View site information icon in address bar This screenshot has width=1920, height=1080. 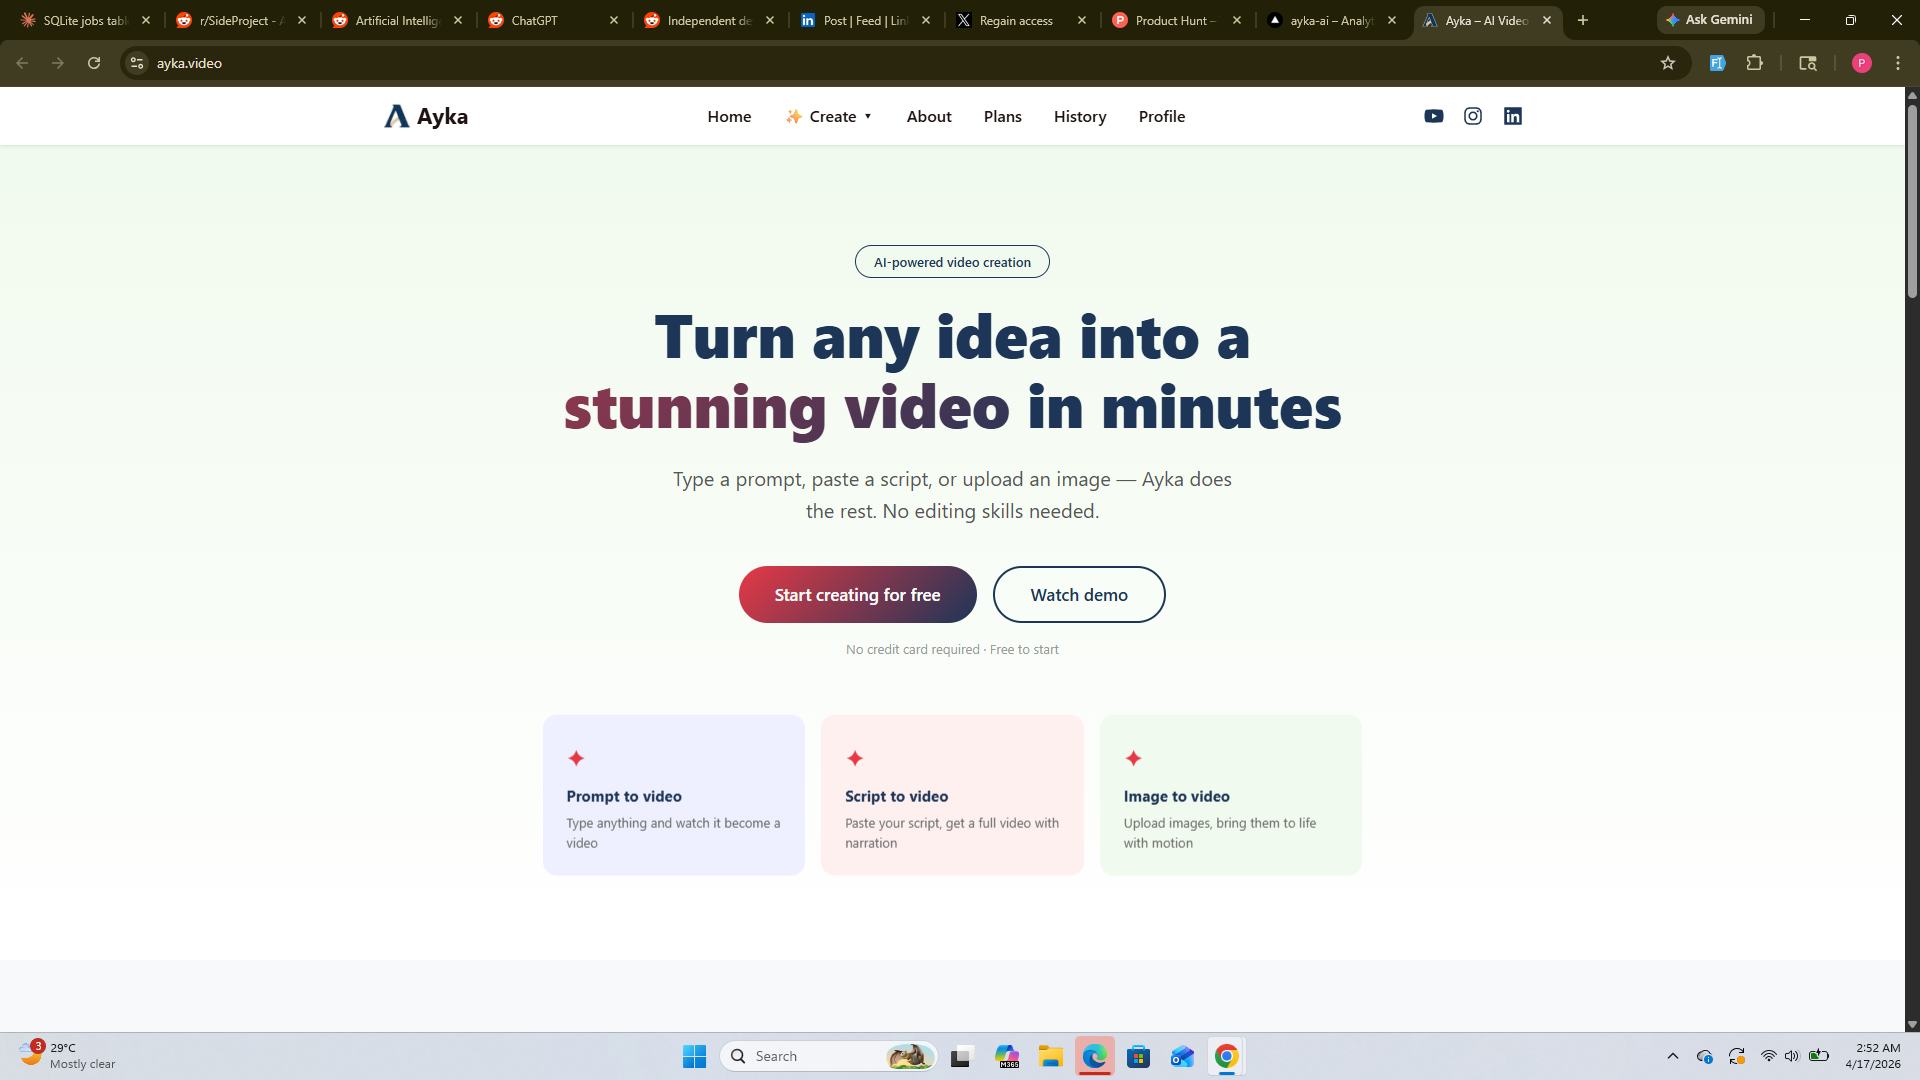click(137, 63)
